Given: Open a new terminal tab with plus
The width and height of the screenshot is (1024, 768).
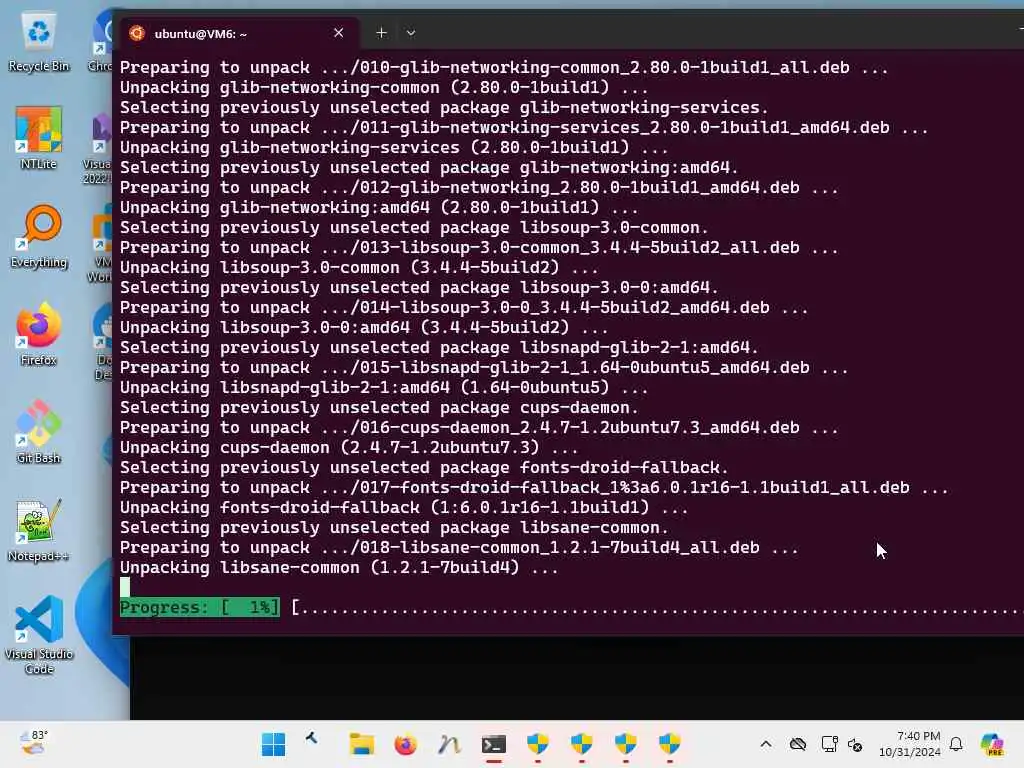Looking at the screenshot, I should pyautogui.click(x=381, y=33).
